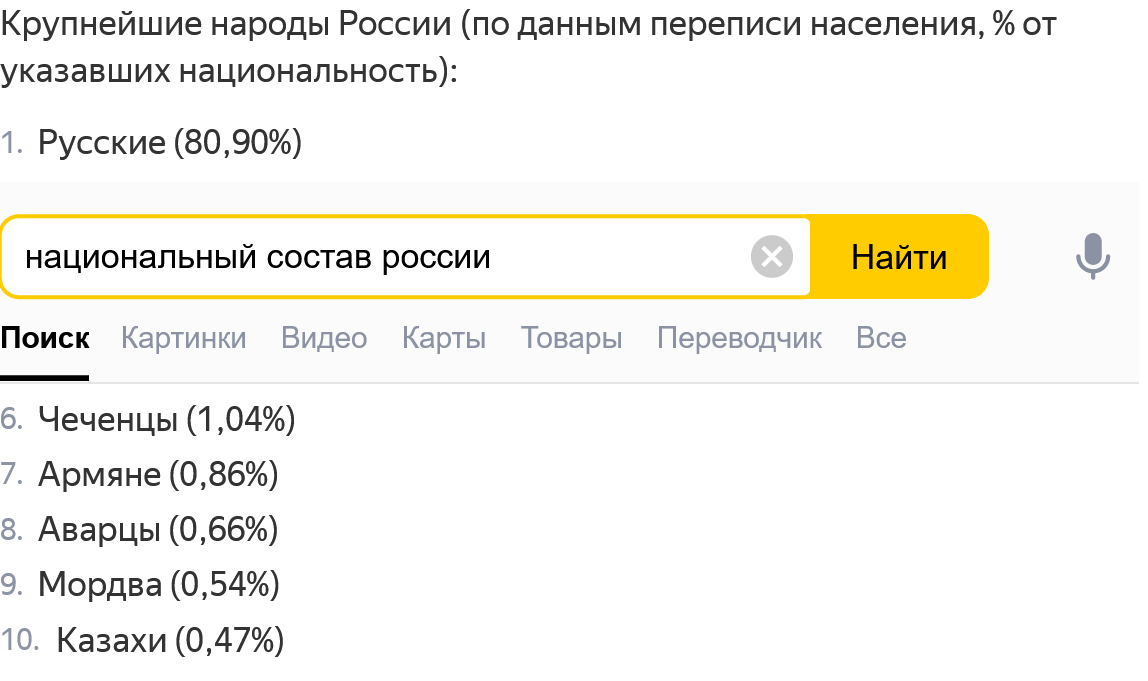
Task: Open the Карты tab
Action: [444, 338]
